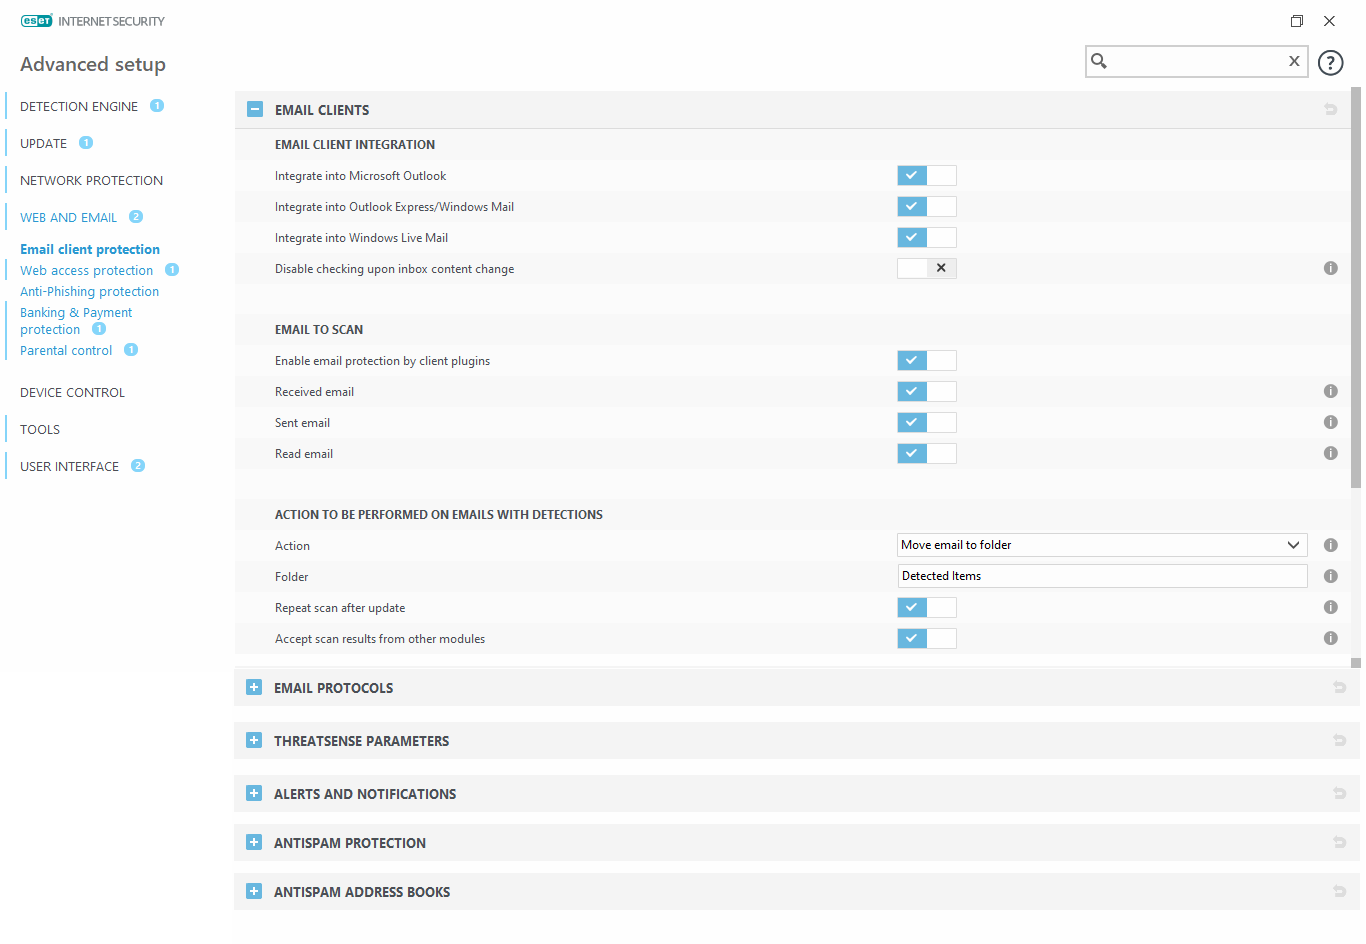Revert Antispam Address Books section to defaults
Image resolution: width=1366 pixels, height=944 pixels.
click(x=1339, y=891)
